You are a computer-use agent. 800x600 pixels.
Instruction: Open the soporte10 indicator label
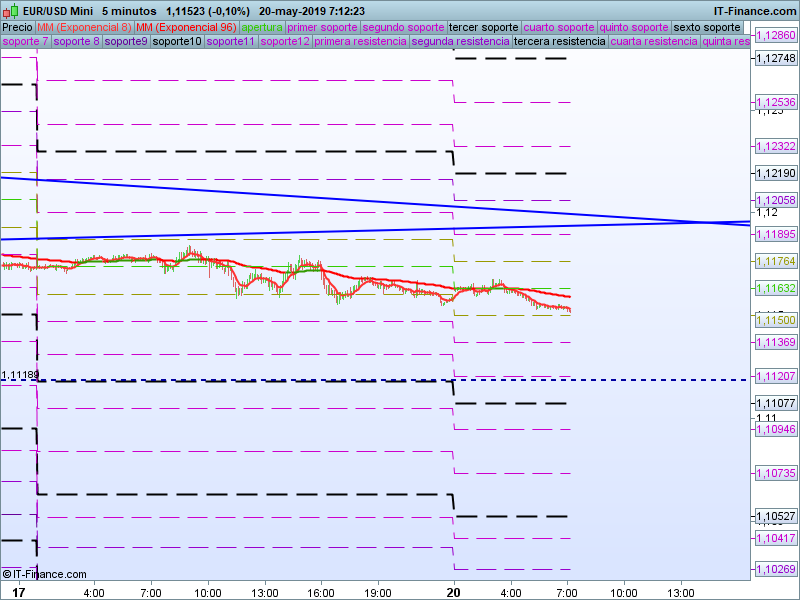(177, 42)
